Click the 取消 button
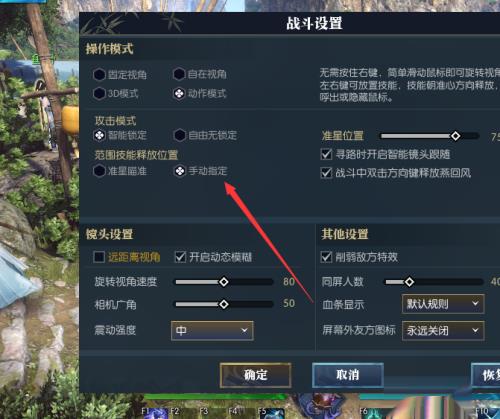The width and height of the screenshot is (500, 419). (348, 375)
